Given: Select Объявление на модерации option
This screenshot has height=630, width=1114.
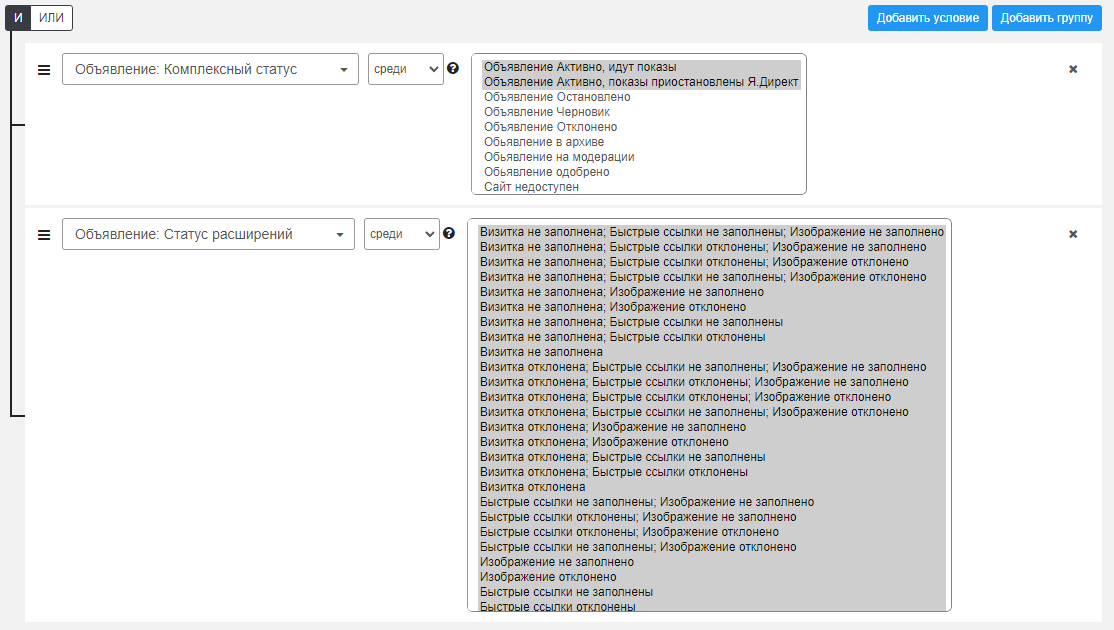Looking at the screenshot, I should click(x=559, y=157).
